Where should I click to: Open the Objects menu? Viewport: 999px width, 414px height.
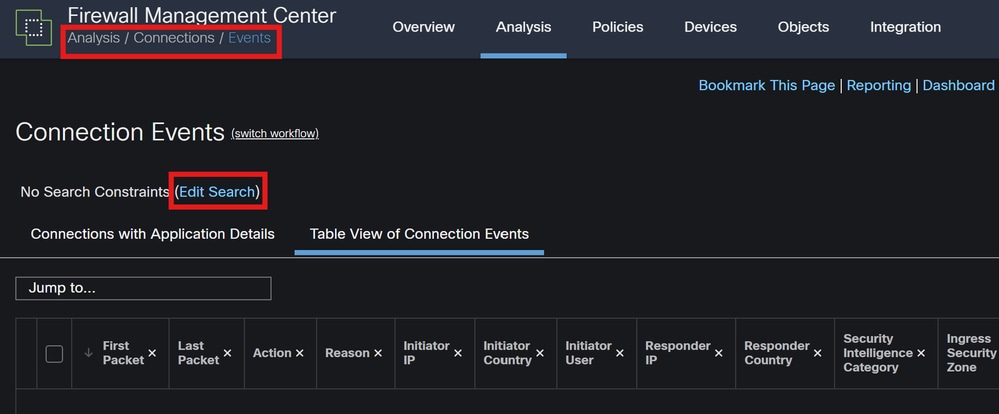point(803,27)
